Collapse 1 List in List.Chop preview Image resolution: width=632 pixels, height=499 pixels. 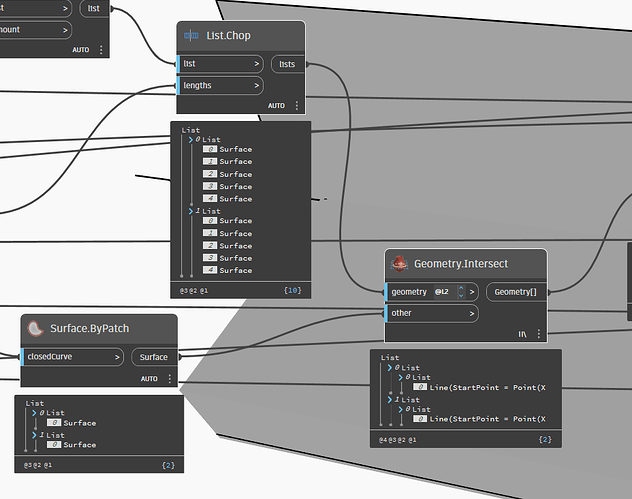(191, 211)
